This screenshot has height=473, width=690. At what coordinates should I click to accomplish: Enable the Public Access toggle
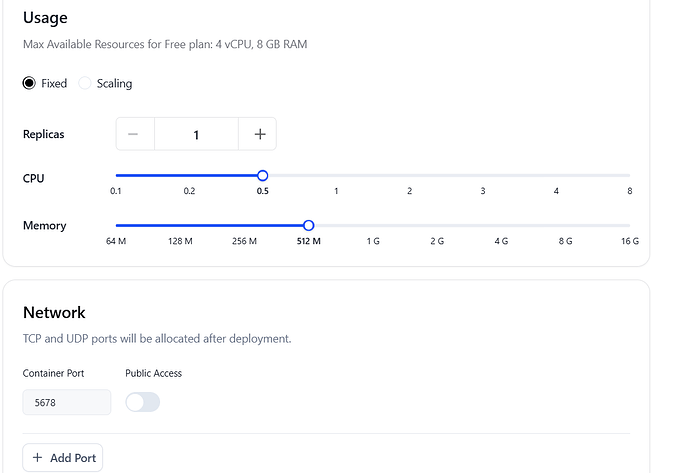pos(143,402)
